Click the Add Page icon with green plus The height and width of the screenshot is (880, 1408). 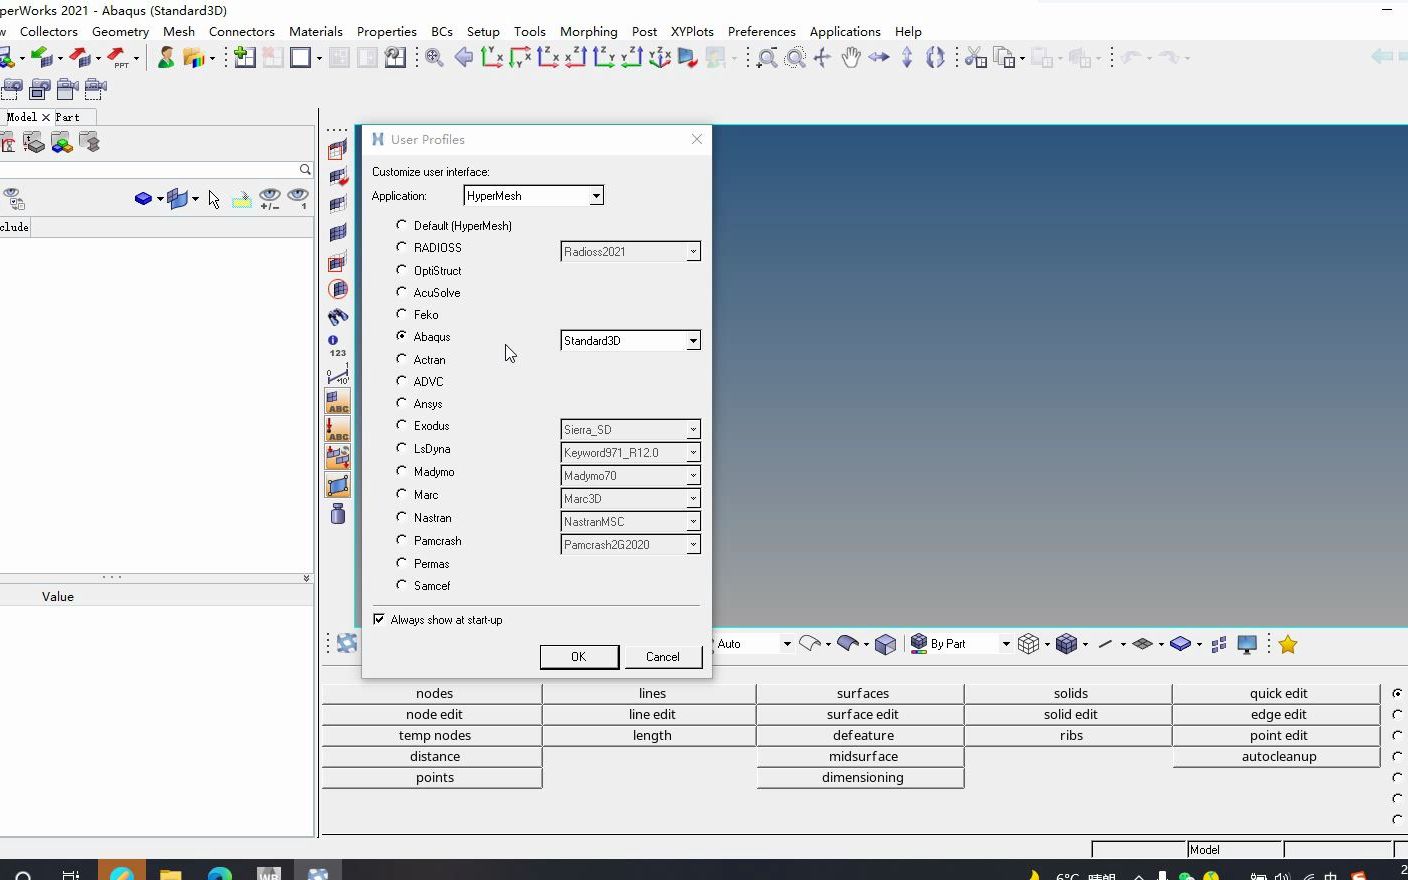coord(244,58)
